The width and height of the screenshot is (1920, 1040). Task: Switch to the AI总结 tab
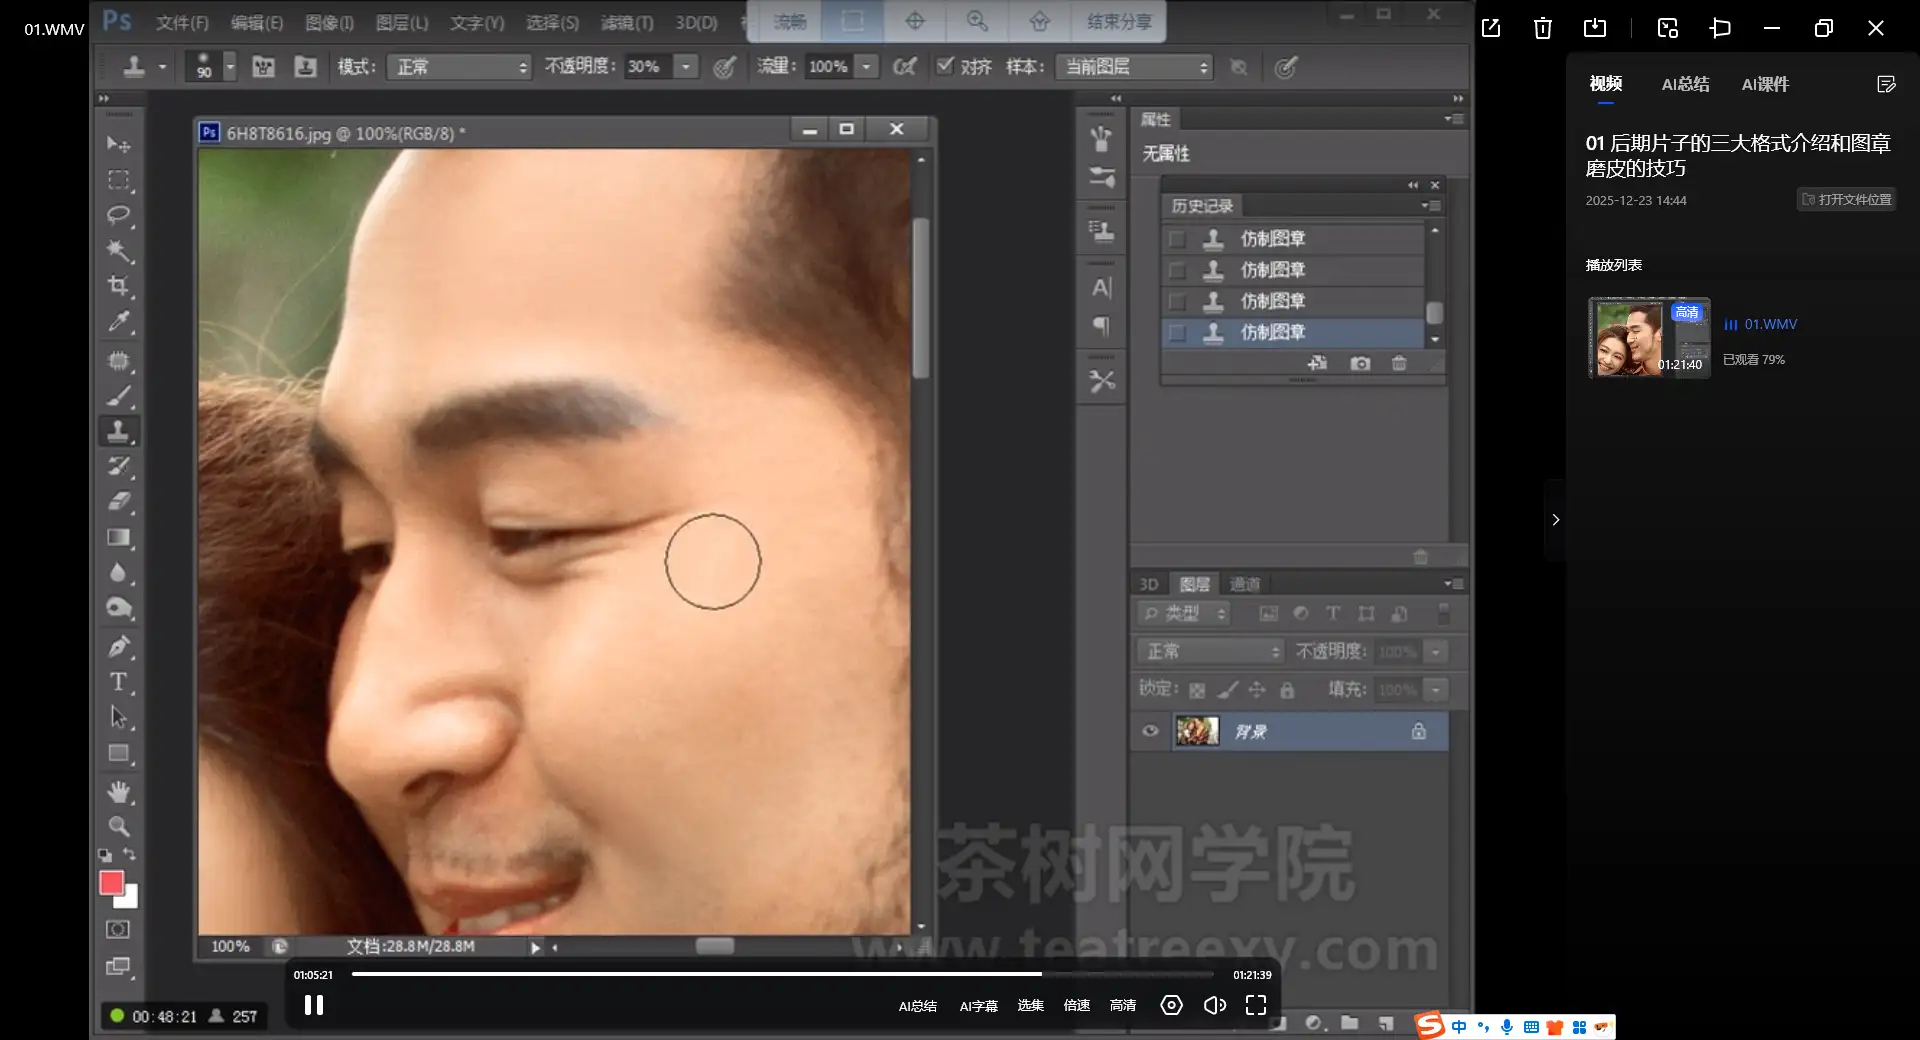tap(1685, 84)
